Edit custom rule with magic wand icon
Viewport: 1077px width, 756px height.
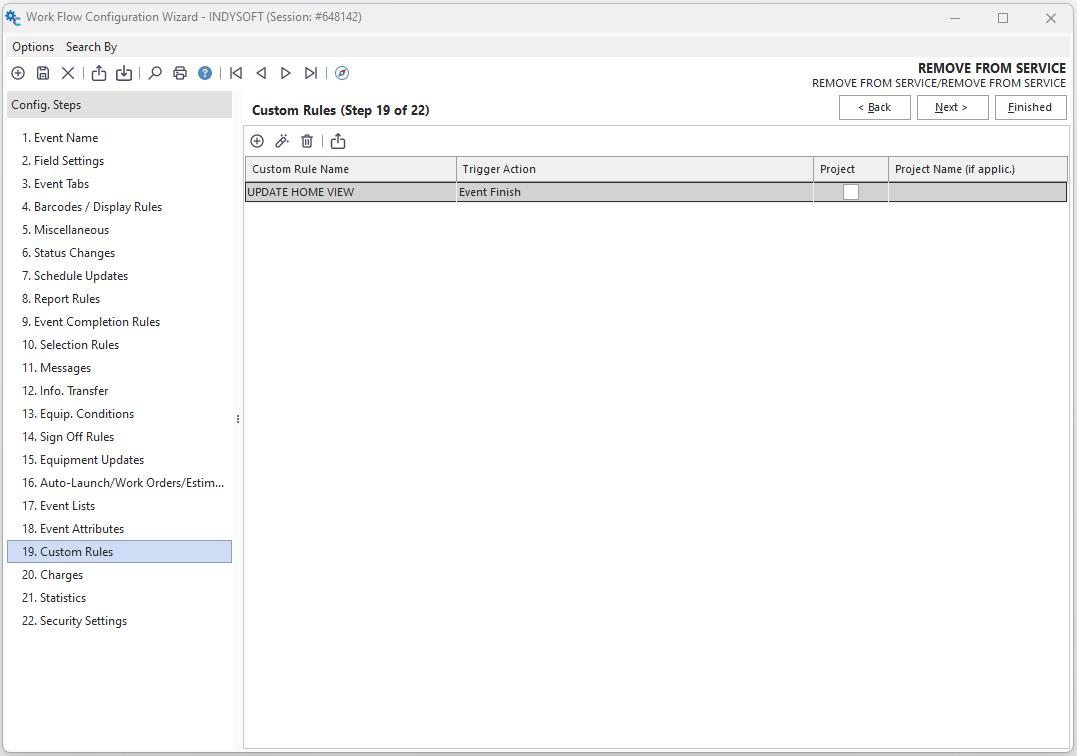click(282, 141)
